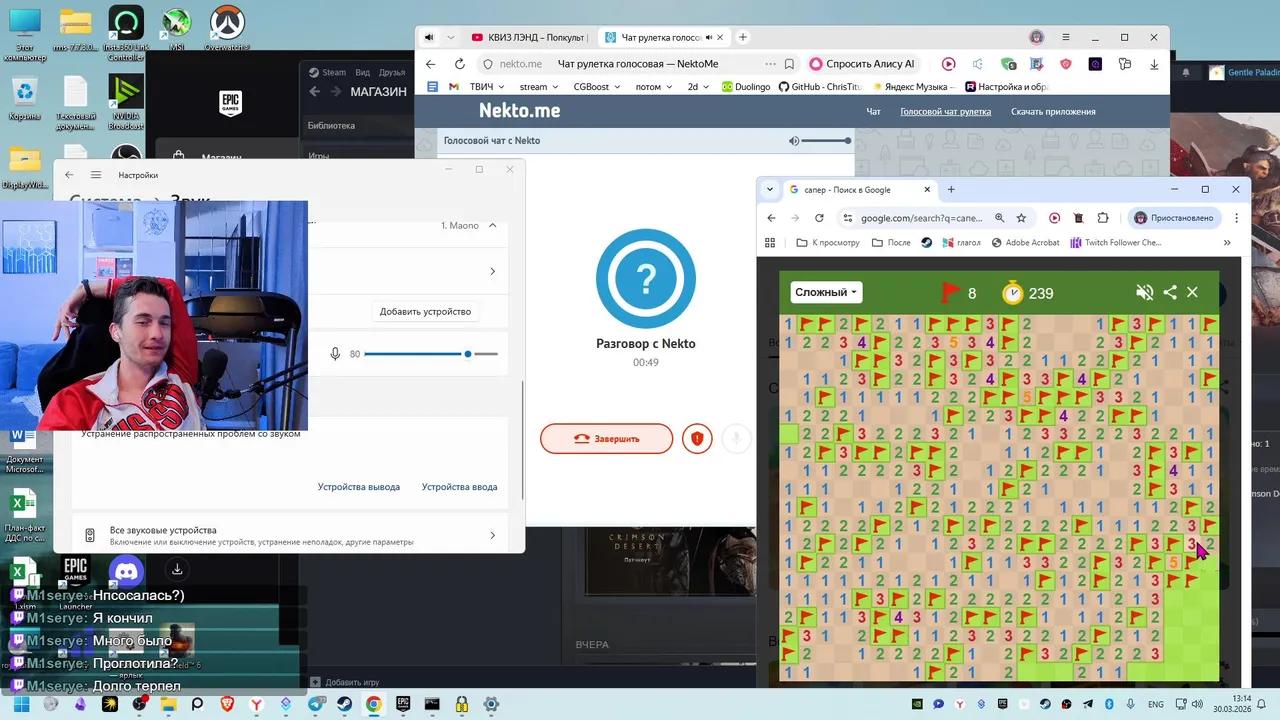Expand the CGBoost bookmarks folder
1280x720 pixels.
(x=597, y=87)
